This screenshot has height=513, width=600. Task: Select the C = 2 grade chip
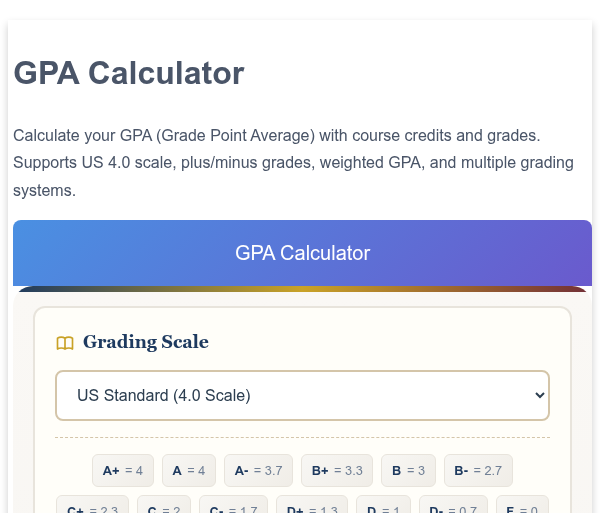tap(164, 504)
